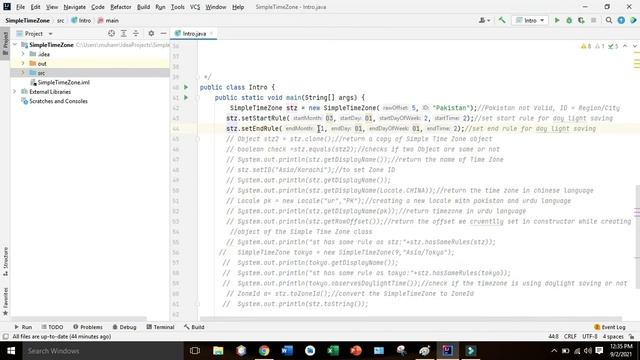The height and width of the screenshot is (360, 640).
Task: Go to next highlighted error arrow
Action: pos(635,46)
